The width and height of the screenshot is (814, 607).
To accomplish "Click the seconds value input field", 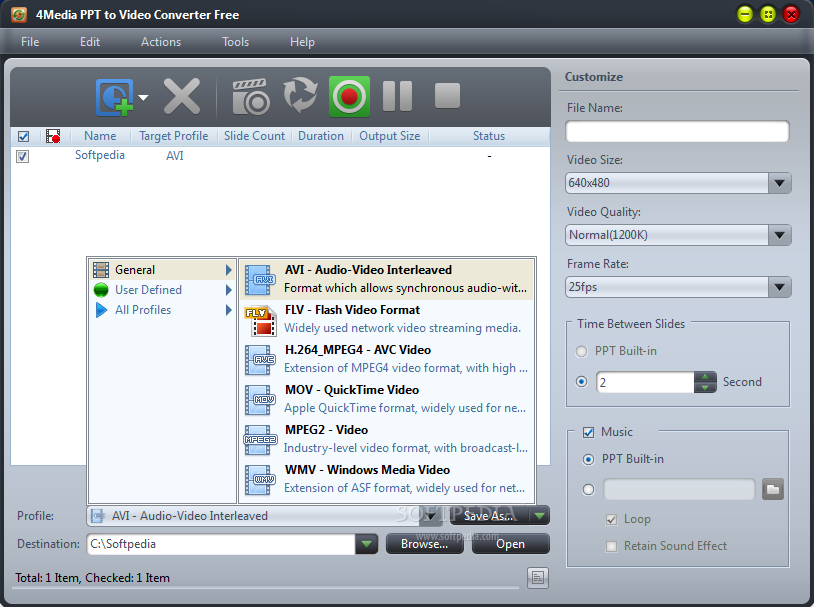I will coord(645,383).
